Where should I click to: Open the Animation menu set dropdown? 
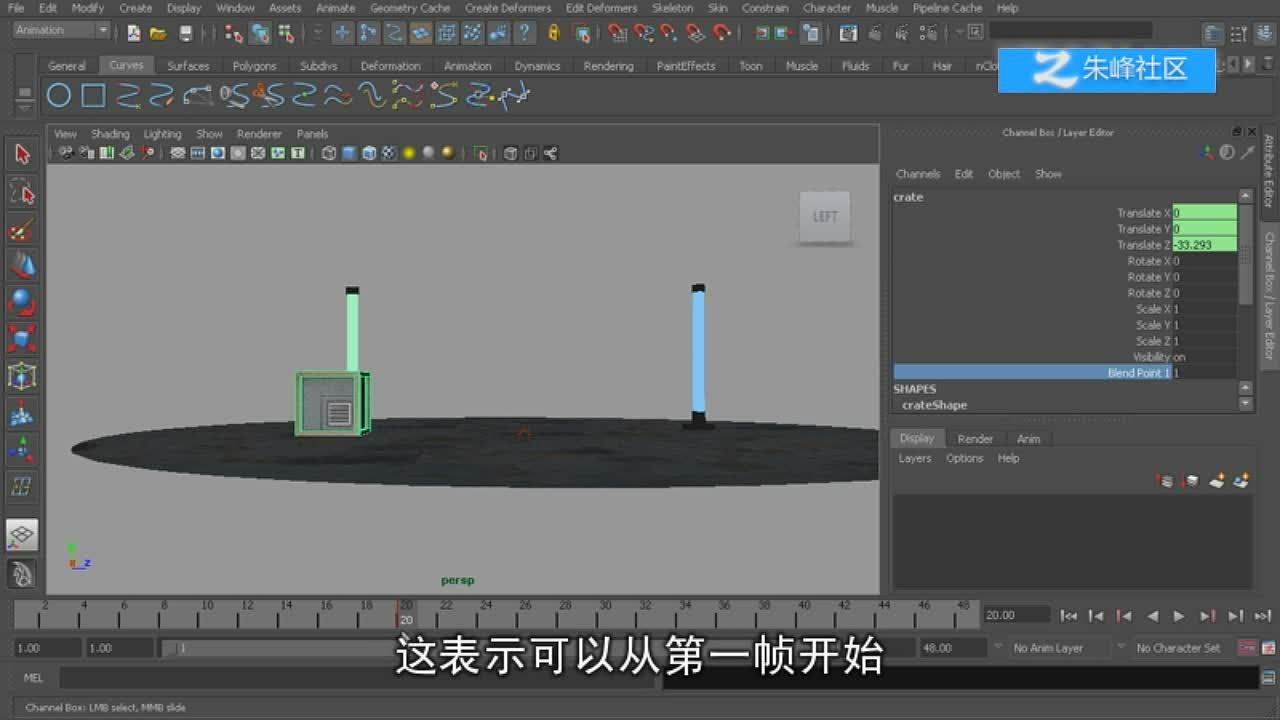[x=61, y=31]
